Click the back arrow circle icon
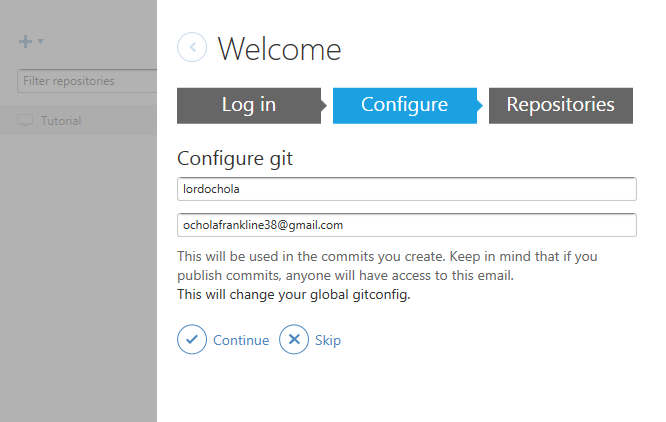 [192, 47]
